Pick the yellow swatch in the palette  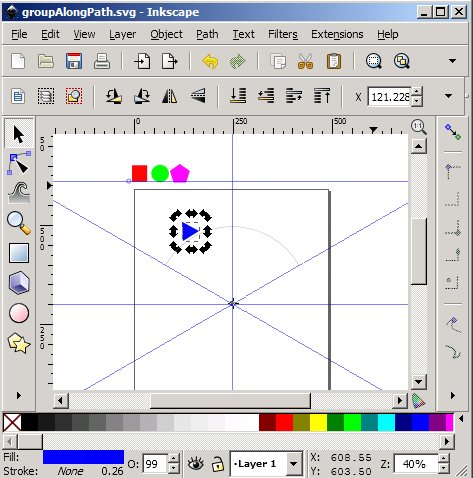pos(318,422)
